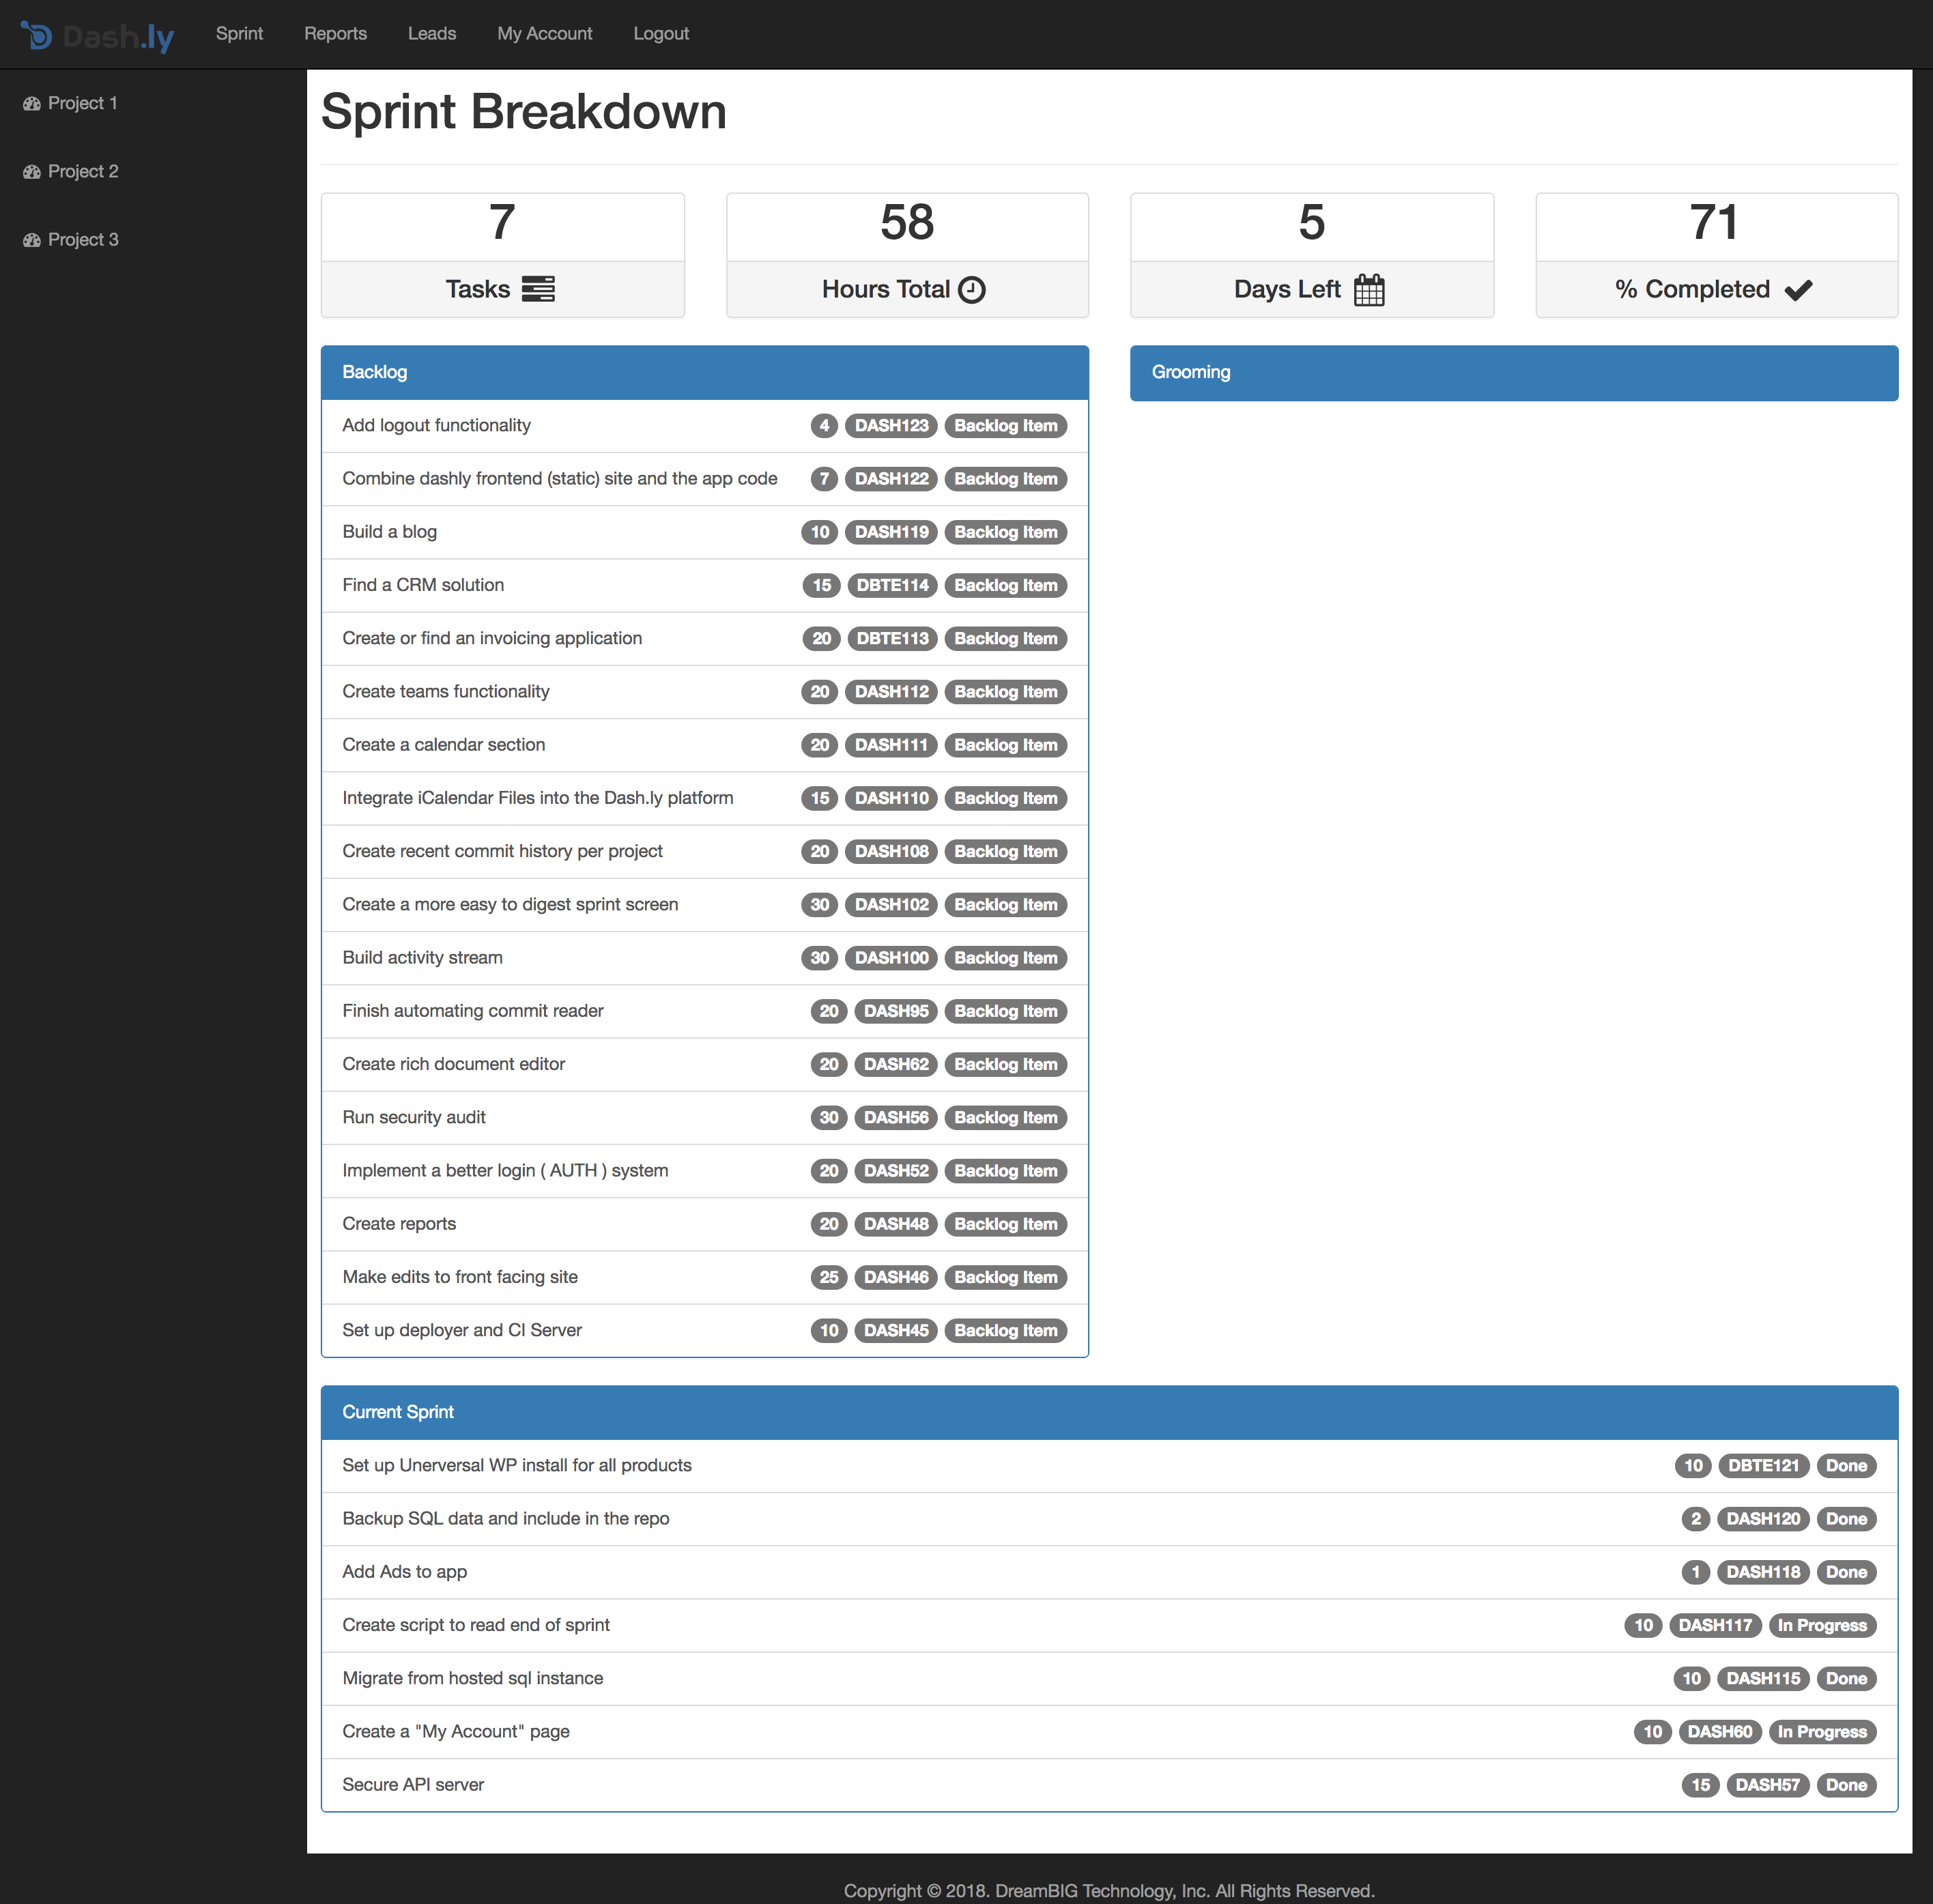Select 'Implement a better login ( AUTH ) system'
The image size is (1933, 1904).
[x=705, y=1171]
